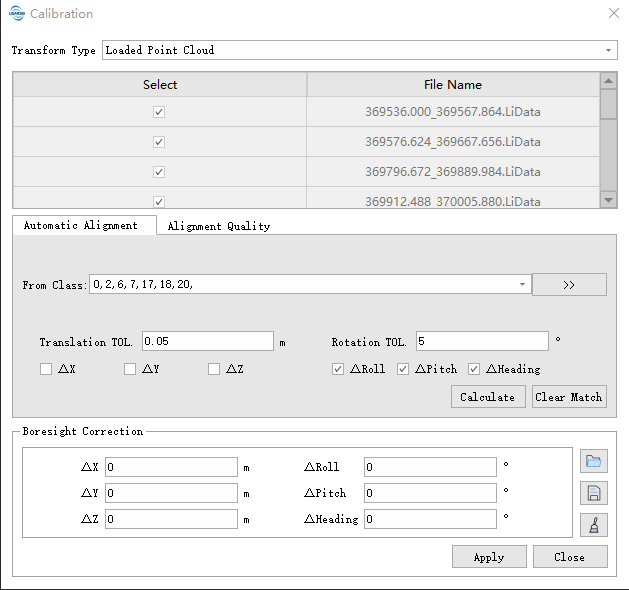Click the save disk icon
The image size is (629, 590).
coord(593,493)
